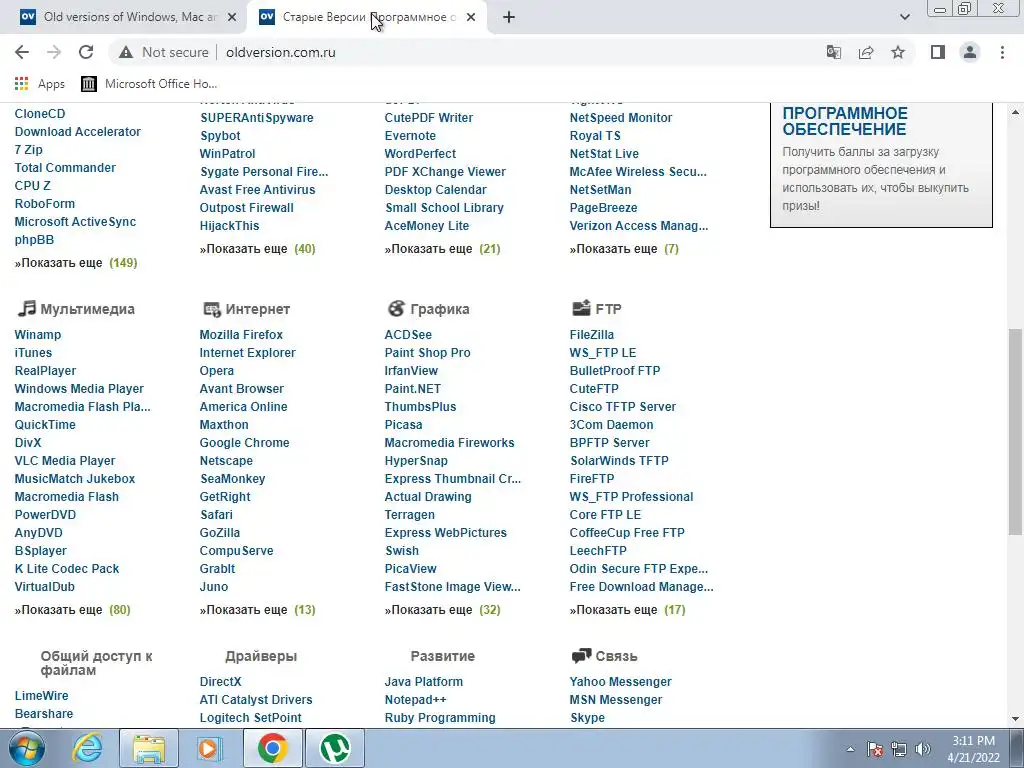Open uTorrent from the taskbar
The height and width of the screenshot is (768, 1024).
click(x=335, y=748)
